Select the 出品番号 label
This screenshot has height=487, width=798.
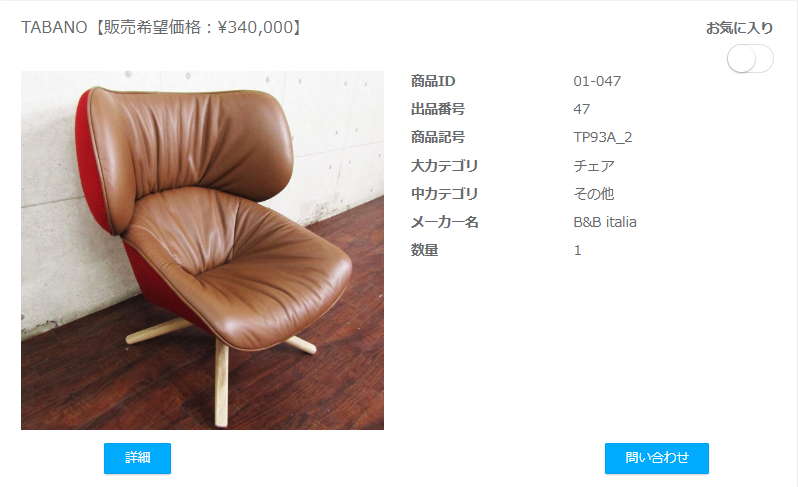coord(438,109)
